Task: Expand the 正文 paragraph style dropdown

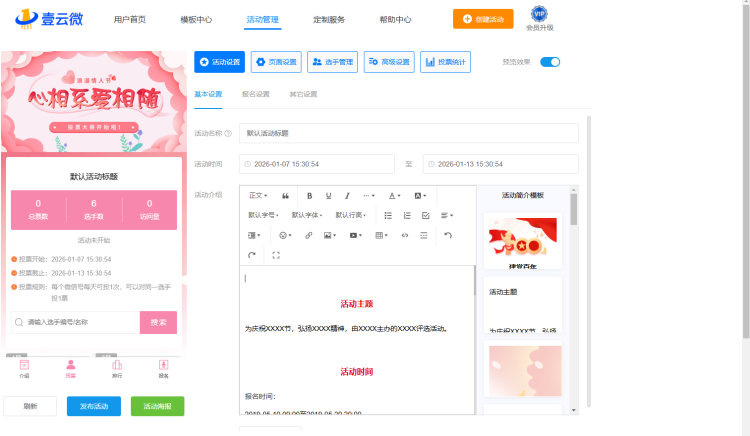Action: click(259, 195)
